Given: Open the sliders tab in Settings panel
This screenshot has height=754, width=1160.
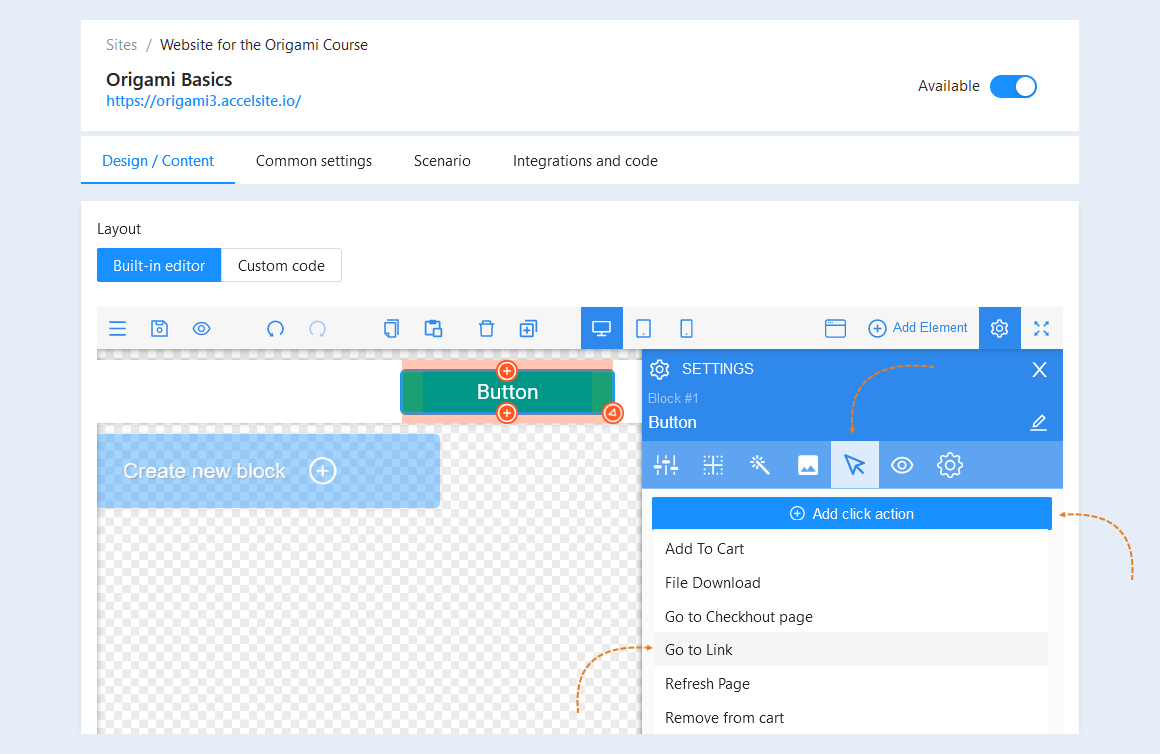Looking at the screenshot, I should coord(666,465).
